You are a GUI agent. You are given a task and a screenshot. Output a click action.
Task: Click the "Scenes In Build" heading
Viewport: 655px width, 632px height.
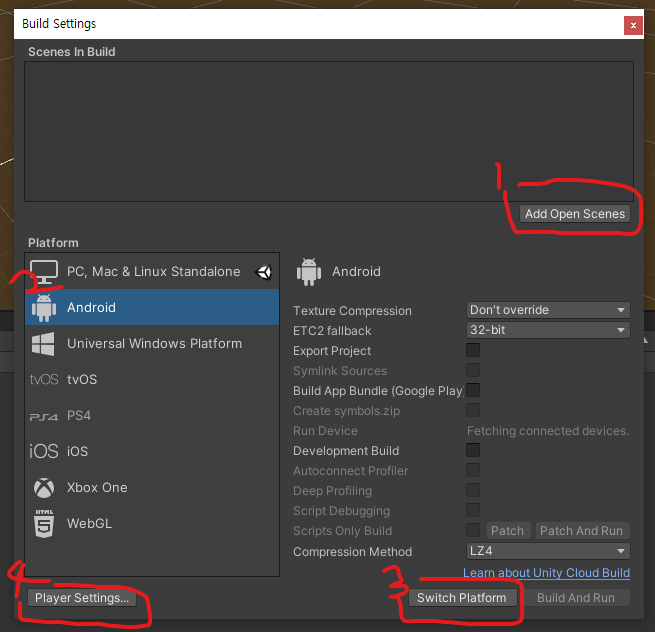71,52
